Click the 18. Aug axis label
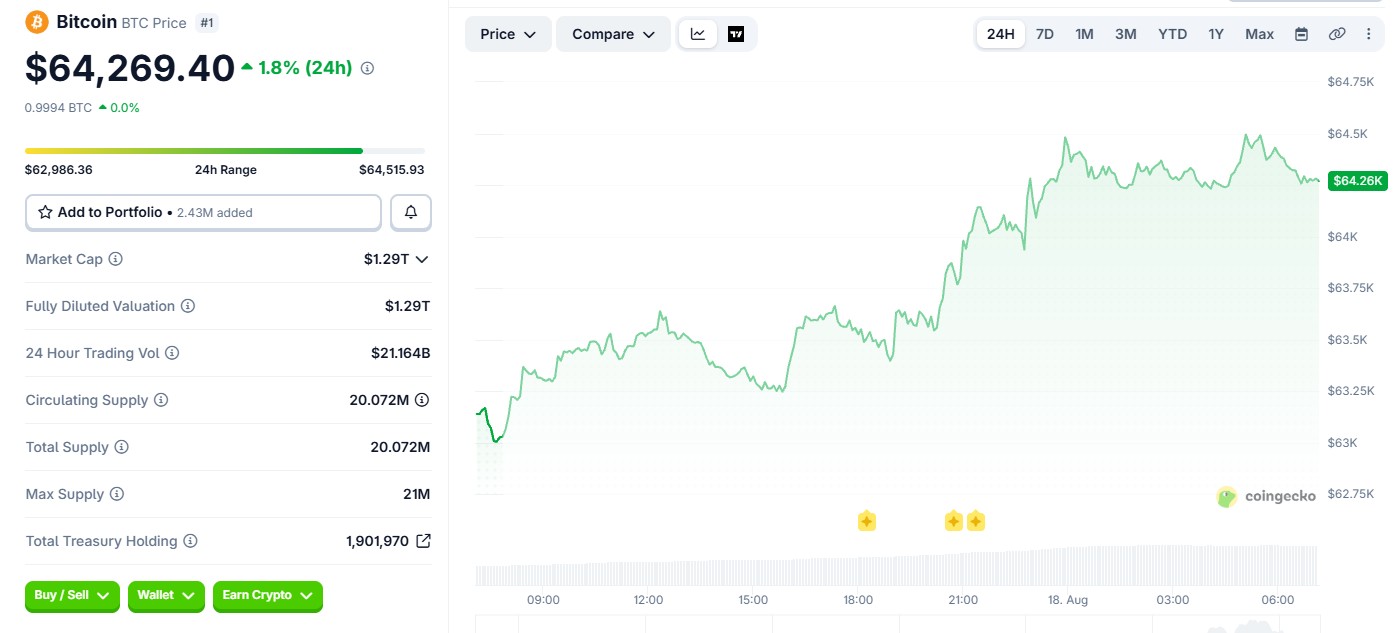1396x633 pixels. tap(1068, 600)
